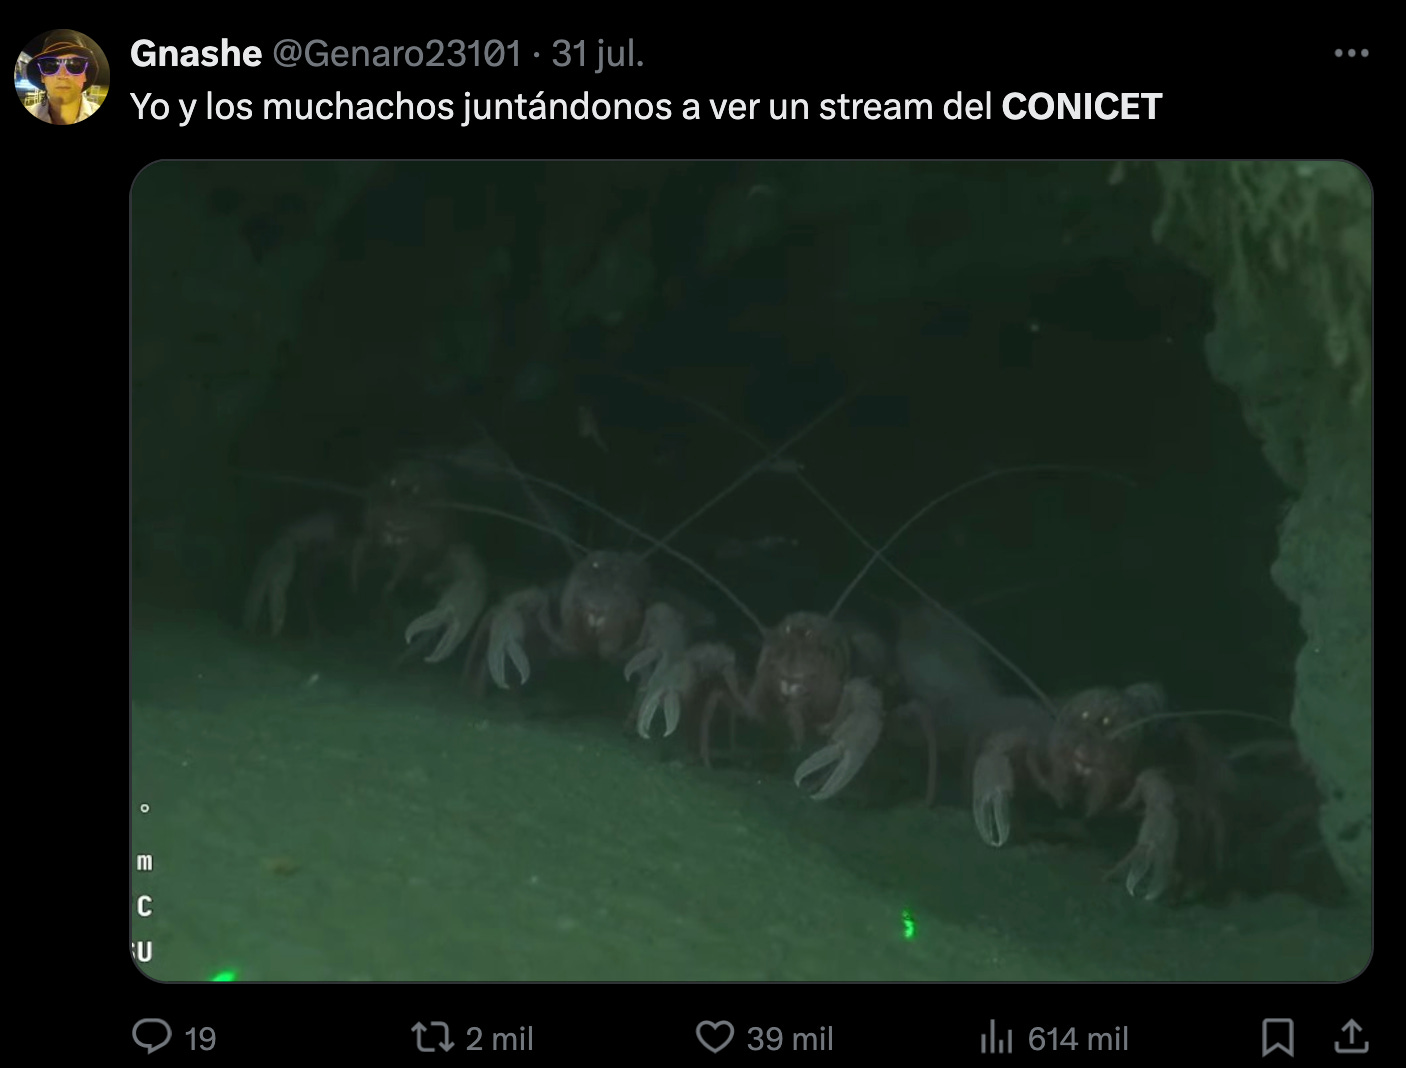
Task: Click the green laser dot in the photo
Action: pos(908,925)
